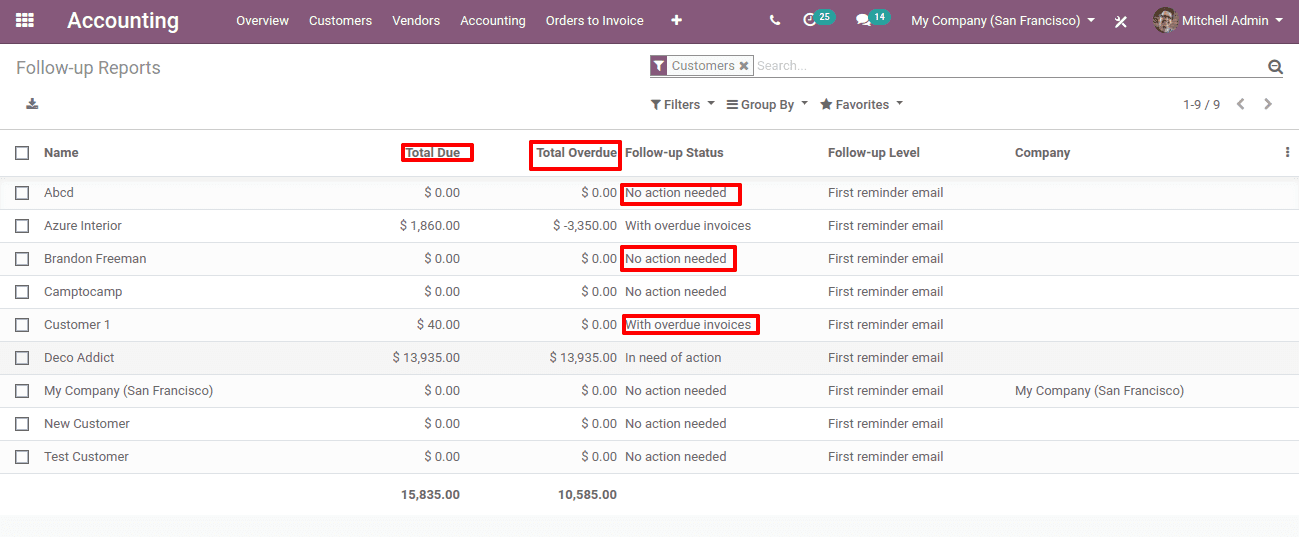Open the apps grid menu icon
This screenshot has height=537, width=1299.
(x=25, y=20)
